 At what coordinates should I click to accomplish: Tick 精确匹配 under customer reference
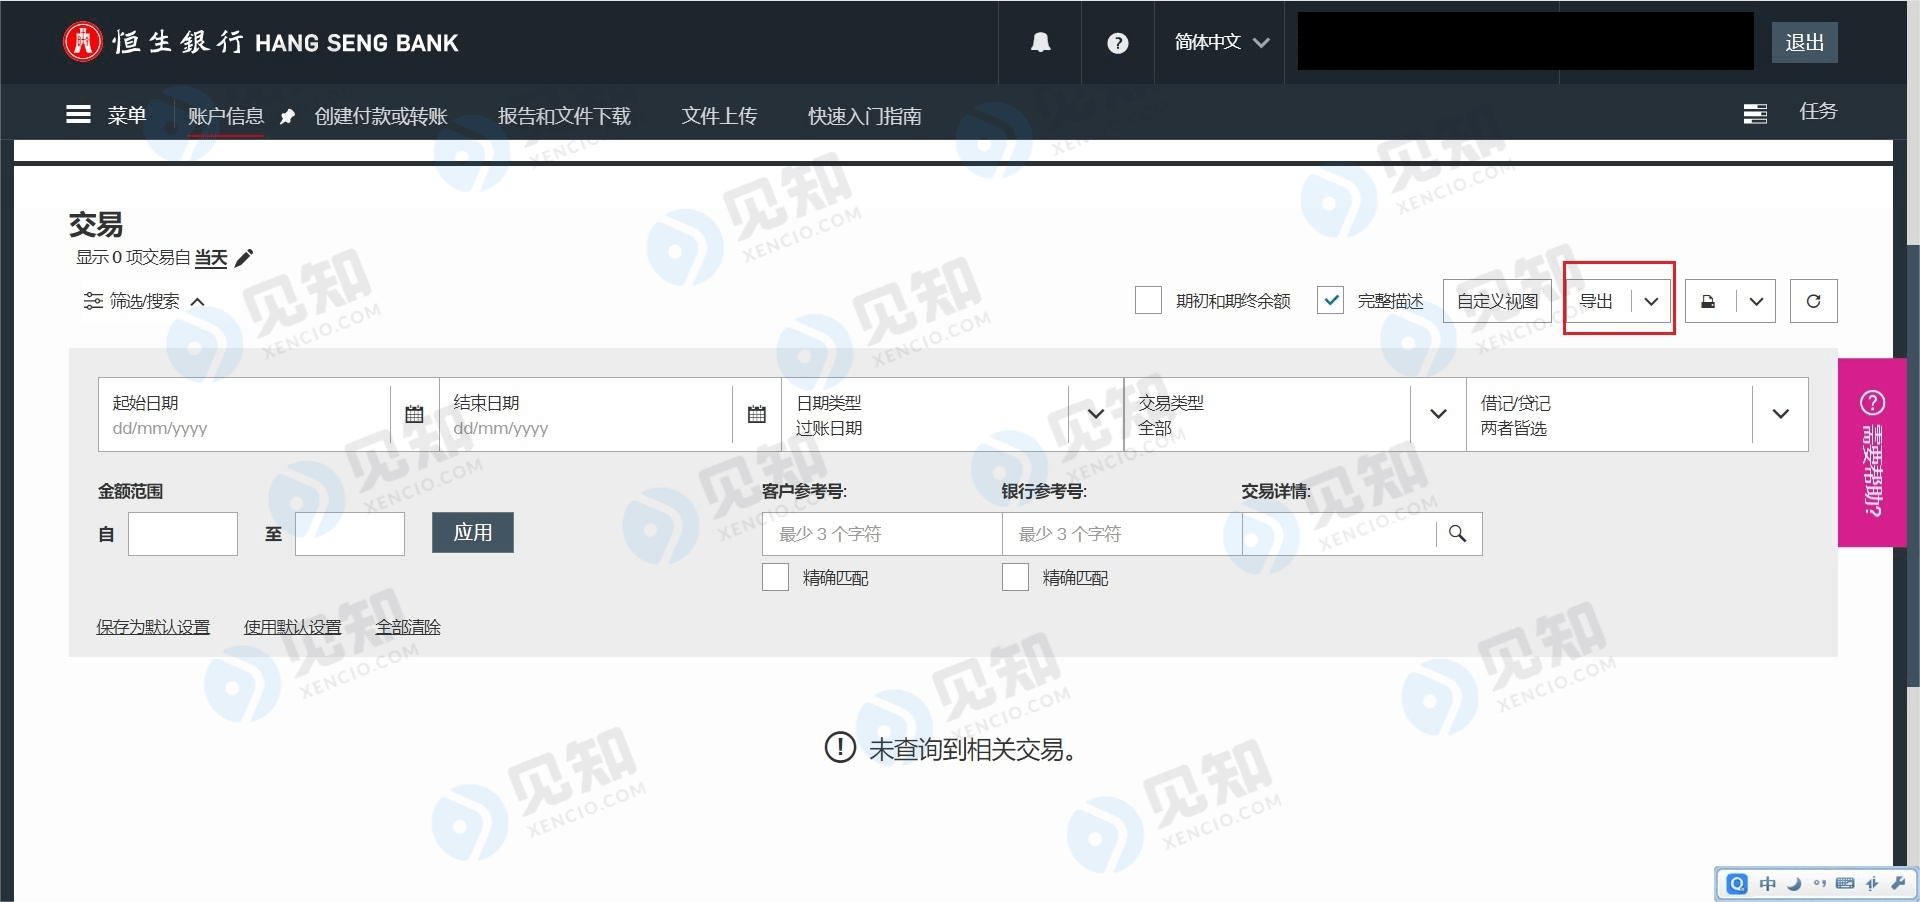[x=775, y=577]
